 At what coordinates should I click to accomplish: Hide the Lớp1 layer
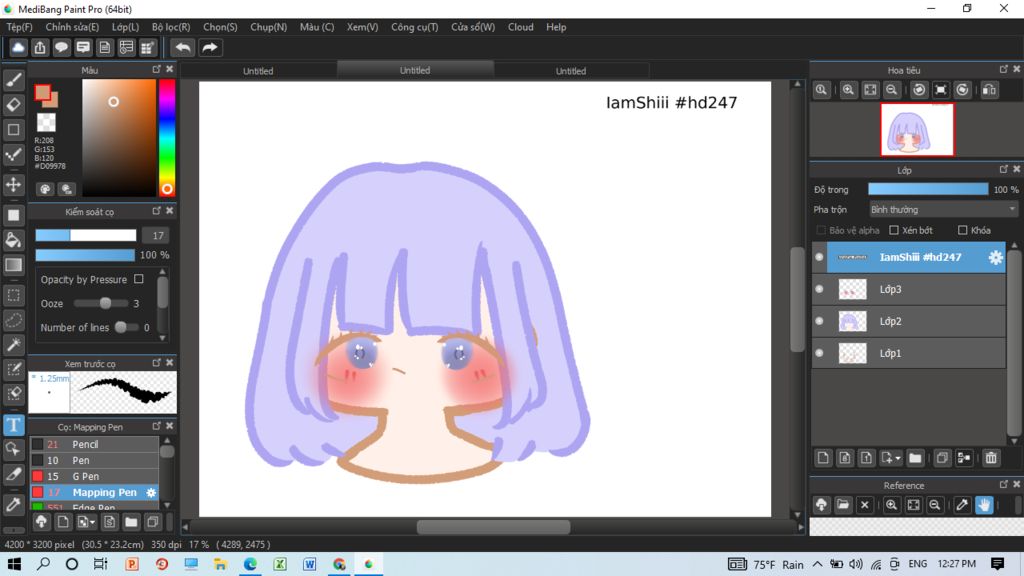click(x=820, y=353)
